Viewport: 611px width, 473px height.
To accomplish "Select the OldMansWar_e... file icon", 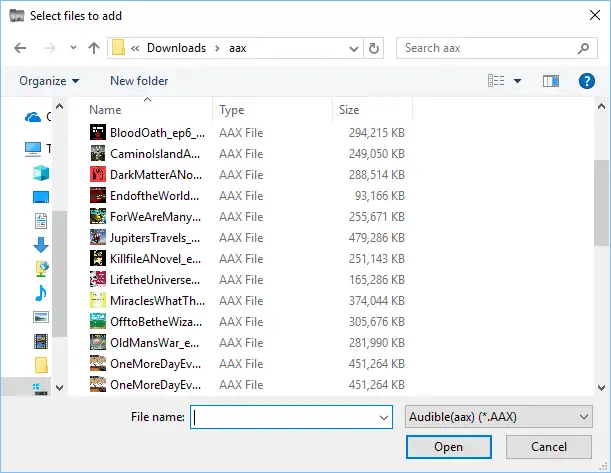I will (x=97, y=343).
